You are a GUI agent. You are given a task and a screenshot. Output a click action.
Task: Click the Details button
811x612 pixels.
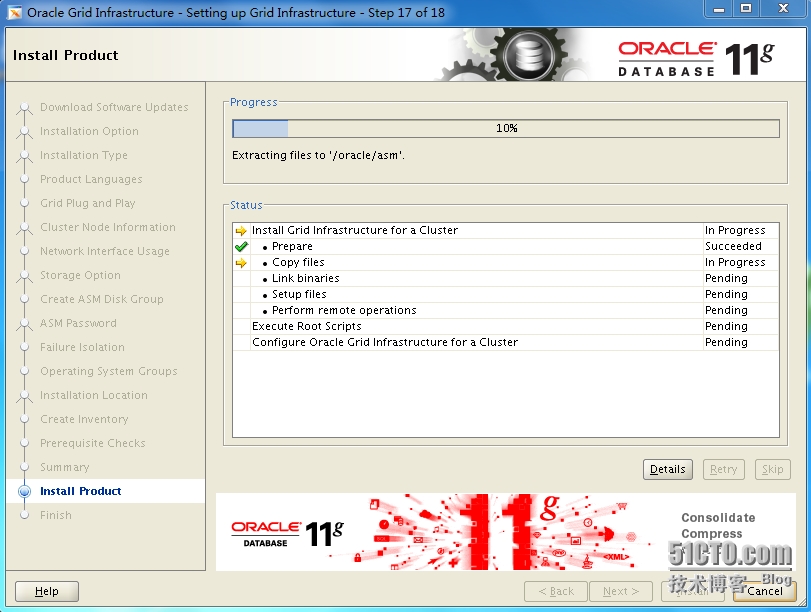[667, 469]
